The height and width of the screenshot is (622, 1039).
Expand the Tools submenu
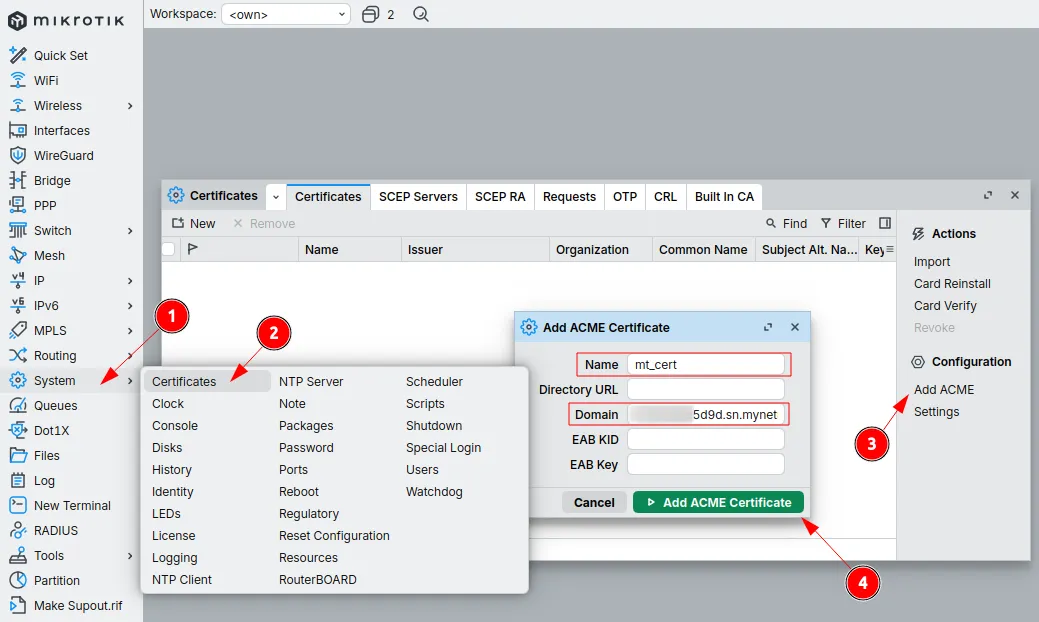tap(130, 556)
